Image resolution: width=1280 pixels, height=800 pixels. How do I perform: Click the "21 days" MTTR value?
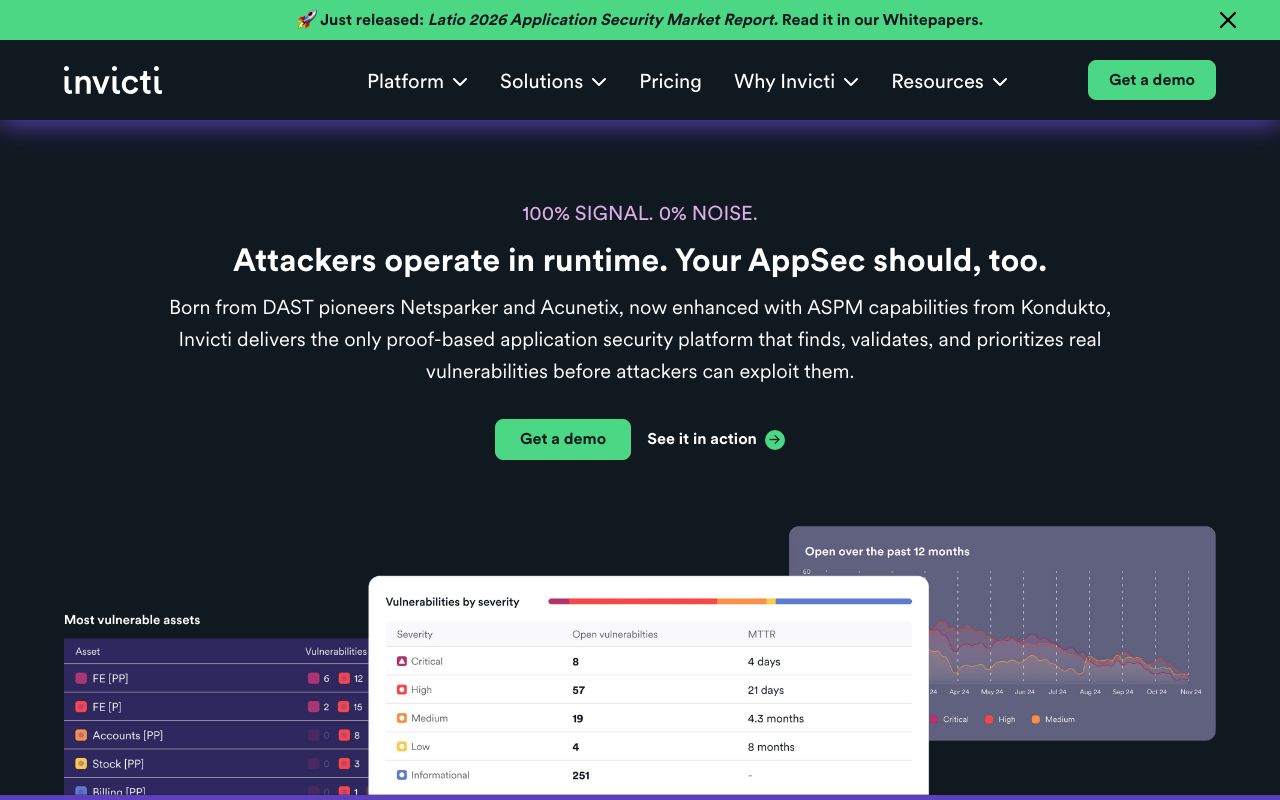click(766, 690)
